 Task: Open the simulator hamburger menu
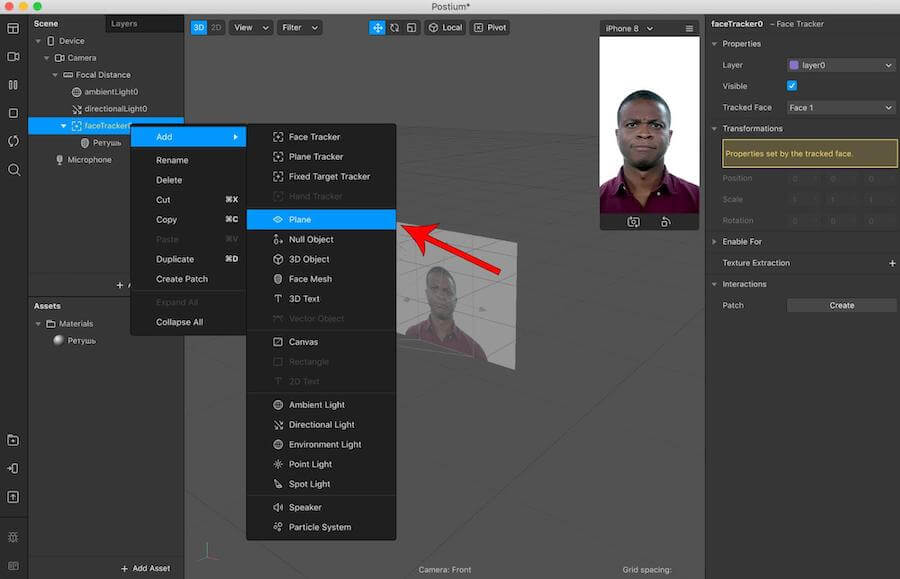coord(689,29)
